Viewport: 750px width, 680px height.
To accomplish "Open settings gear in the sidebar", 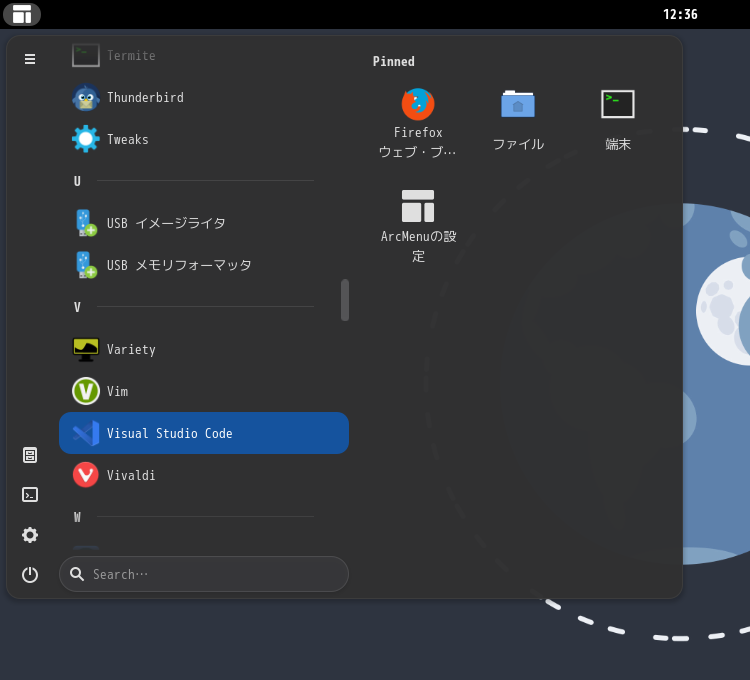I will pos(30,535).
